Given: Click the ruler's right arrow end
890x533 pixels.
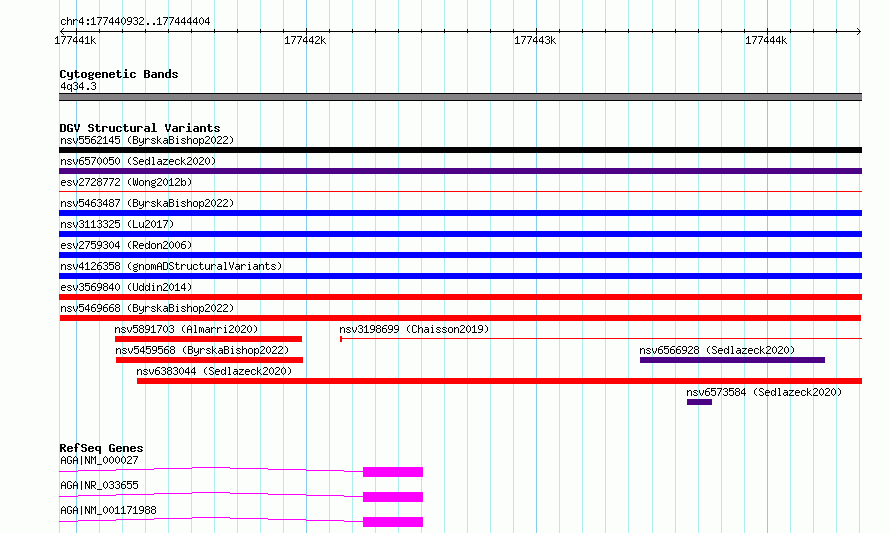Looking at the screenshot, I should (x=859, y=31).
